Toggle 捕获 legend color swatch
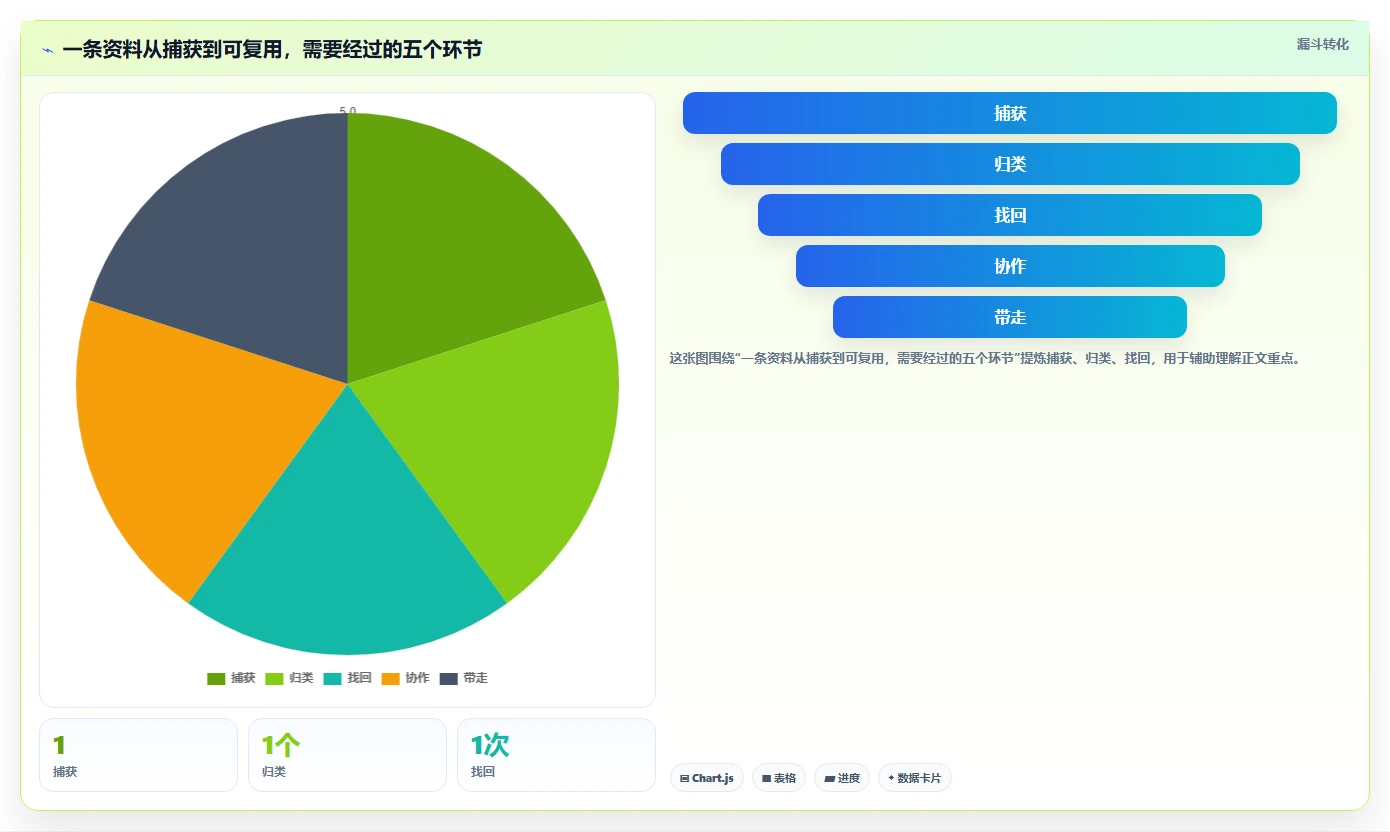Image resolution: width=1390 pixels, height=832 pixels. coord(216,678)
